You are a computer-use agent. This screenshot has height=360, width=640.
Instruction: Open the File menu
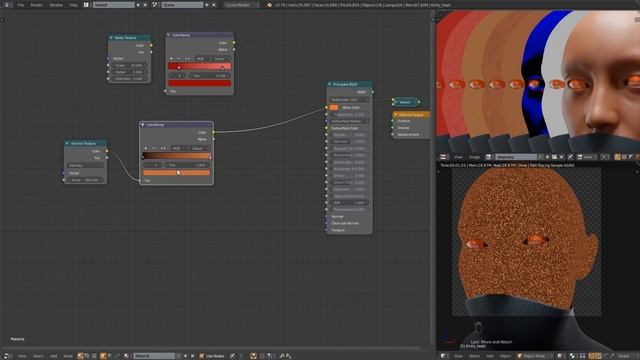click(x=20, y=5)
